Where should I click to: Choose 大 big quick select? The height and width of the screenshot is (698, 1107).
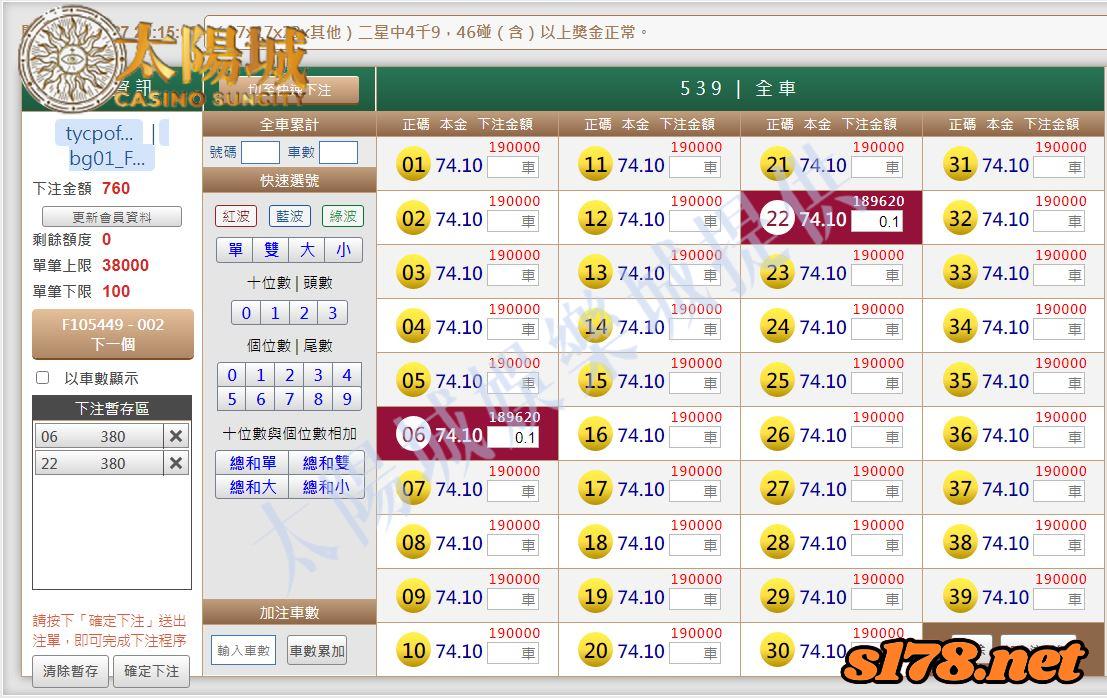click(x=307, y=250)
